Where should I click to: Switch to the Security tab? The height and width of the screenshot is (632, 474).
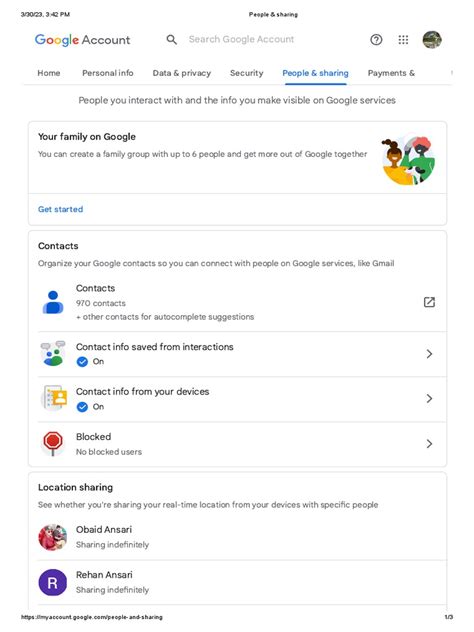pyautogui.click(x=246, y=73)
